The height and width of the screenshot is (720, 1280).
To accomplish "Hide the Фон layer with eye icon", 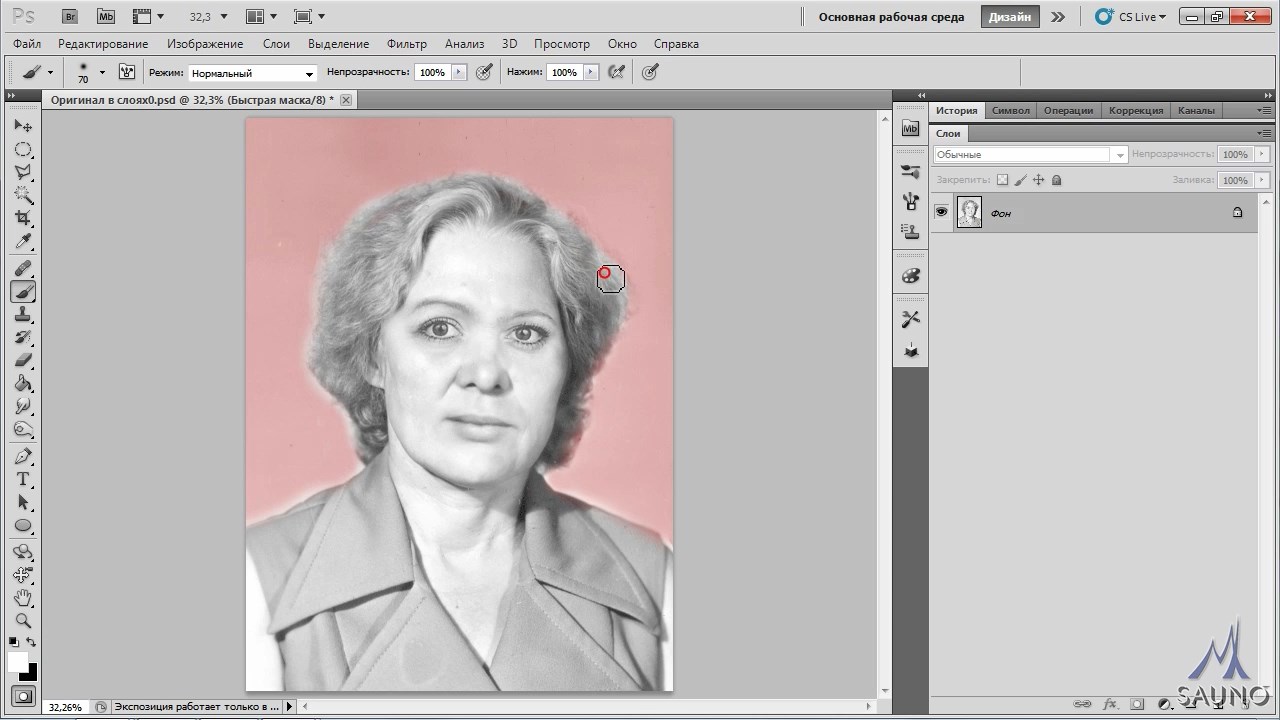I will [x=941, y=212].
